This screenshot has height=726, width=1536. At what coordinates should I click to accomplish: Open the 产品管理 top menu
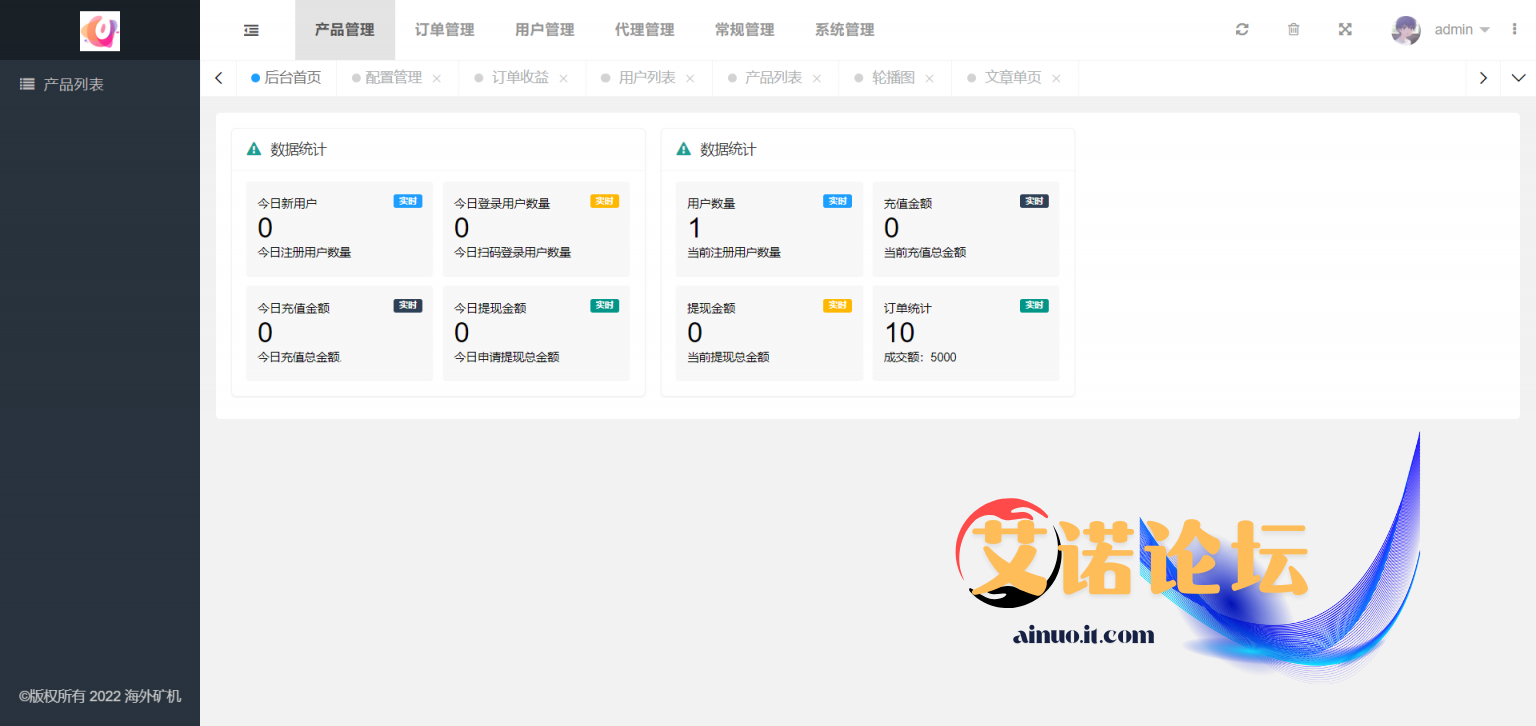click(345, 30)
